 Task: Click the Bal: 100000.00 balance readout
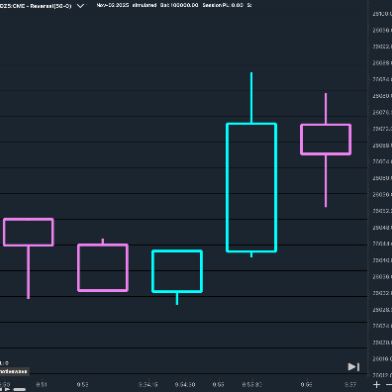[179, 5]
